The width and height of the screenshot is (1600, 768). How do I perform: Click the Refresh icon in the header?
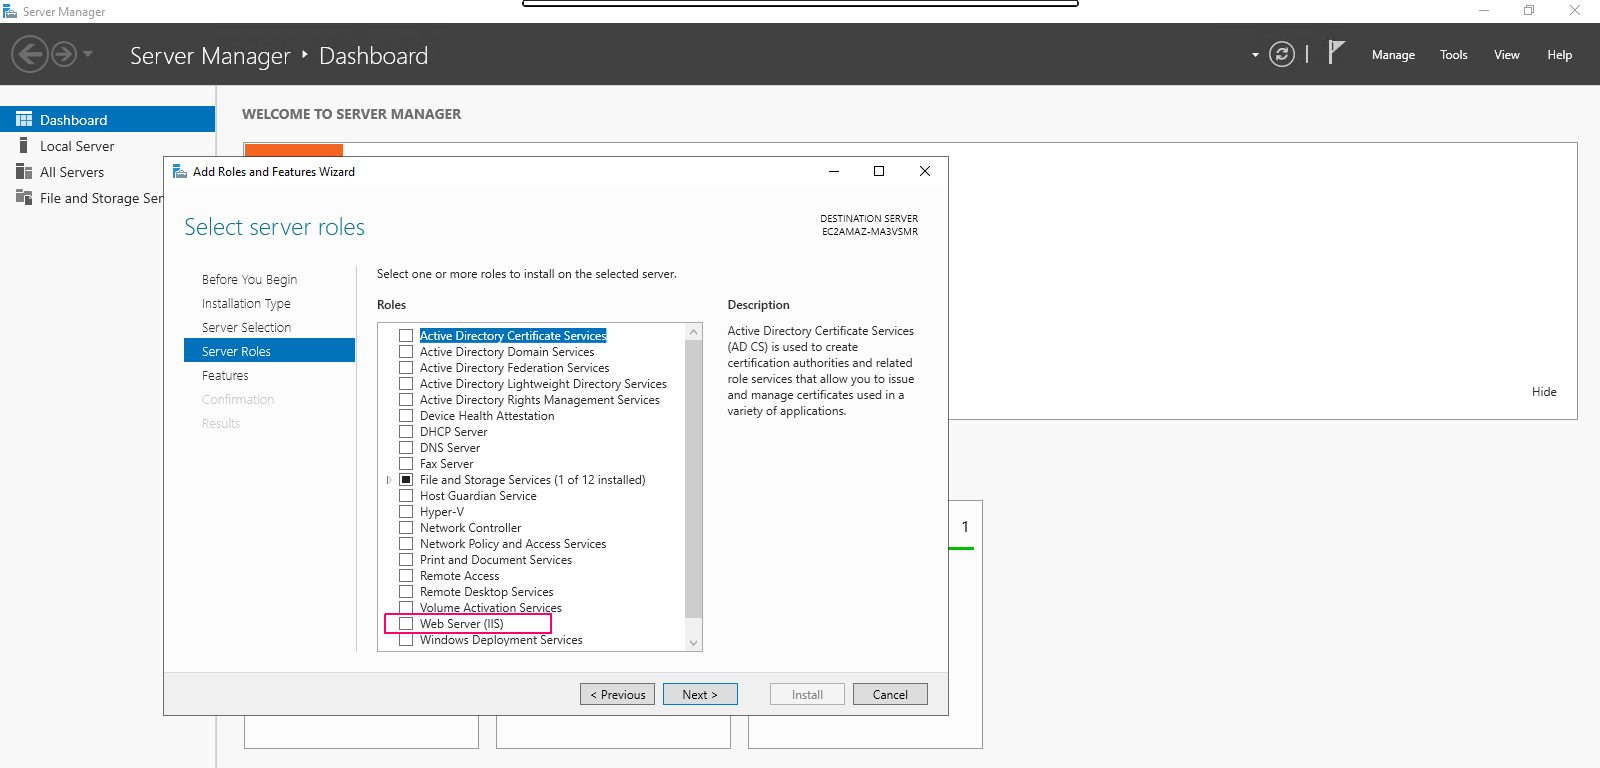click(1282, 54)
